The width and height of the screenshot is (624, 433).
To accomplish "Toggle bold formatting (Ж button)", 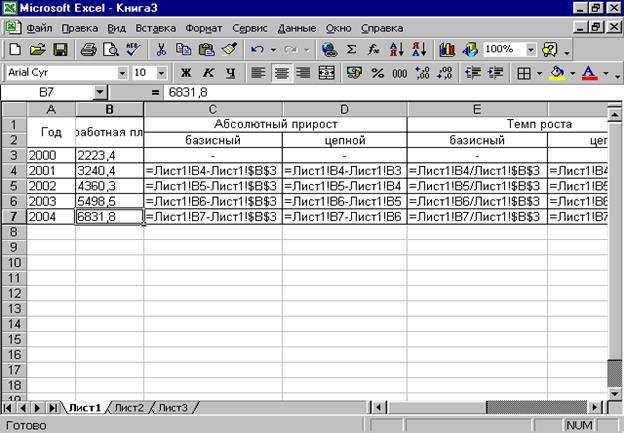I will (186, 73).
